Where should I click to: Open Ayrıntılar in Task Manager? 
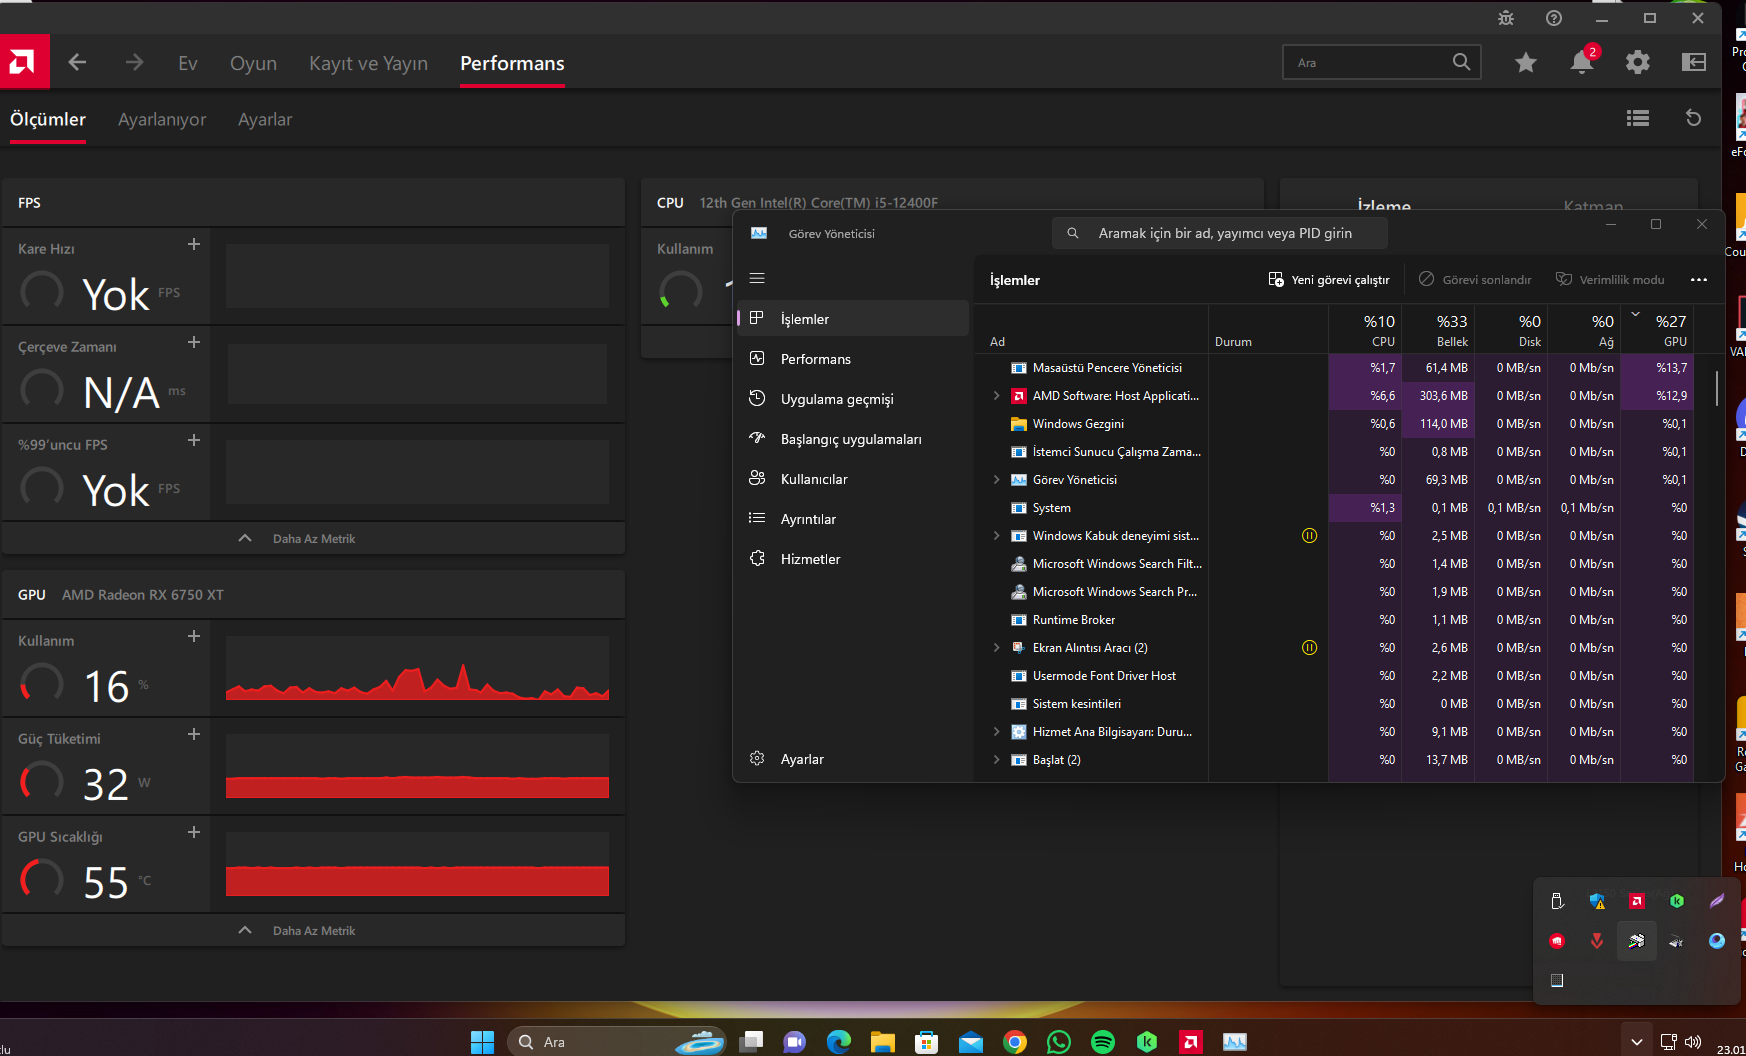[853, 519]
